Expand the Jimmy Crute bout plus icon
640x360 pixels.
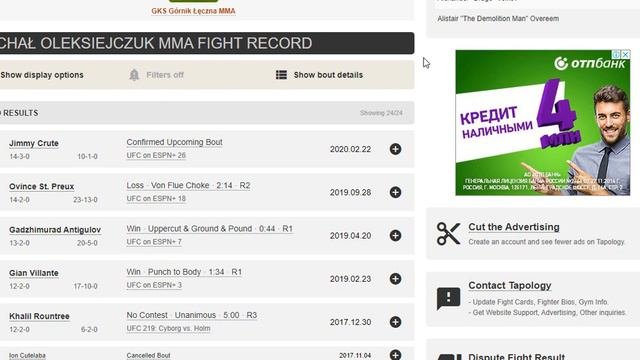coord(395,149)
